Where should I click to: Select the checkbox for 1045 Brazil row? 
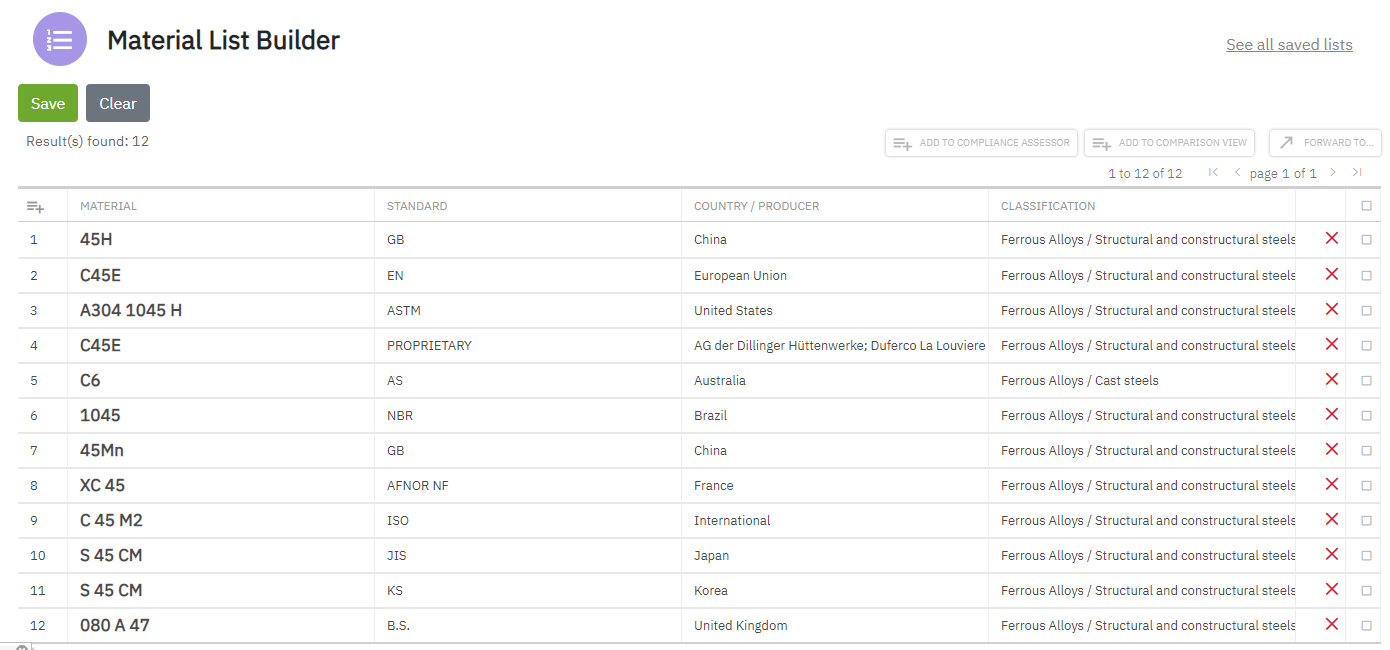[1367, 415]
